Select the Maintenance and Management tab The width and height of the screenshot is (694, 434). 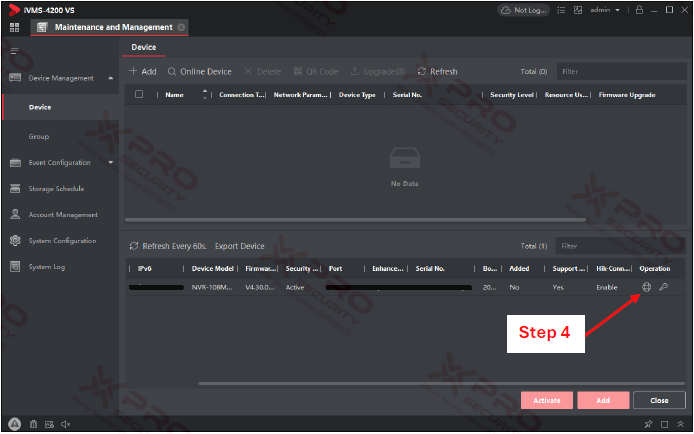point(109,27)
